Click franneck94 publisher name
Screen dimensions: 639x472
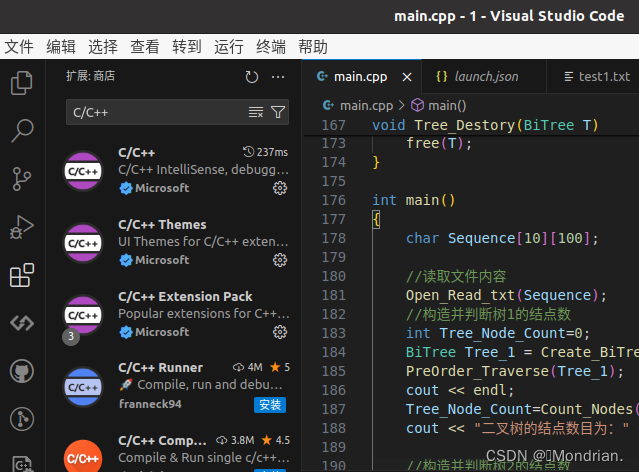(150, 404)
